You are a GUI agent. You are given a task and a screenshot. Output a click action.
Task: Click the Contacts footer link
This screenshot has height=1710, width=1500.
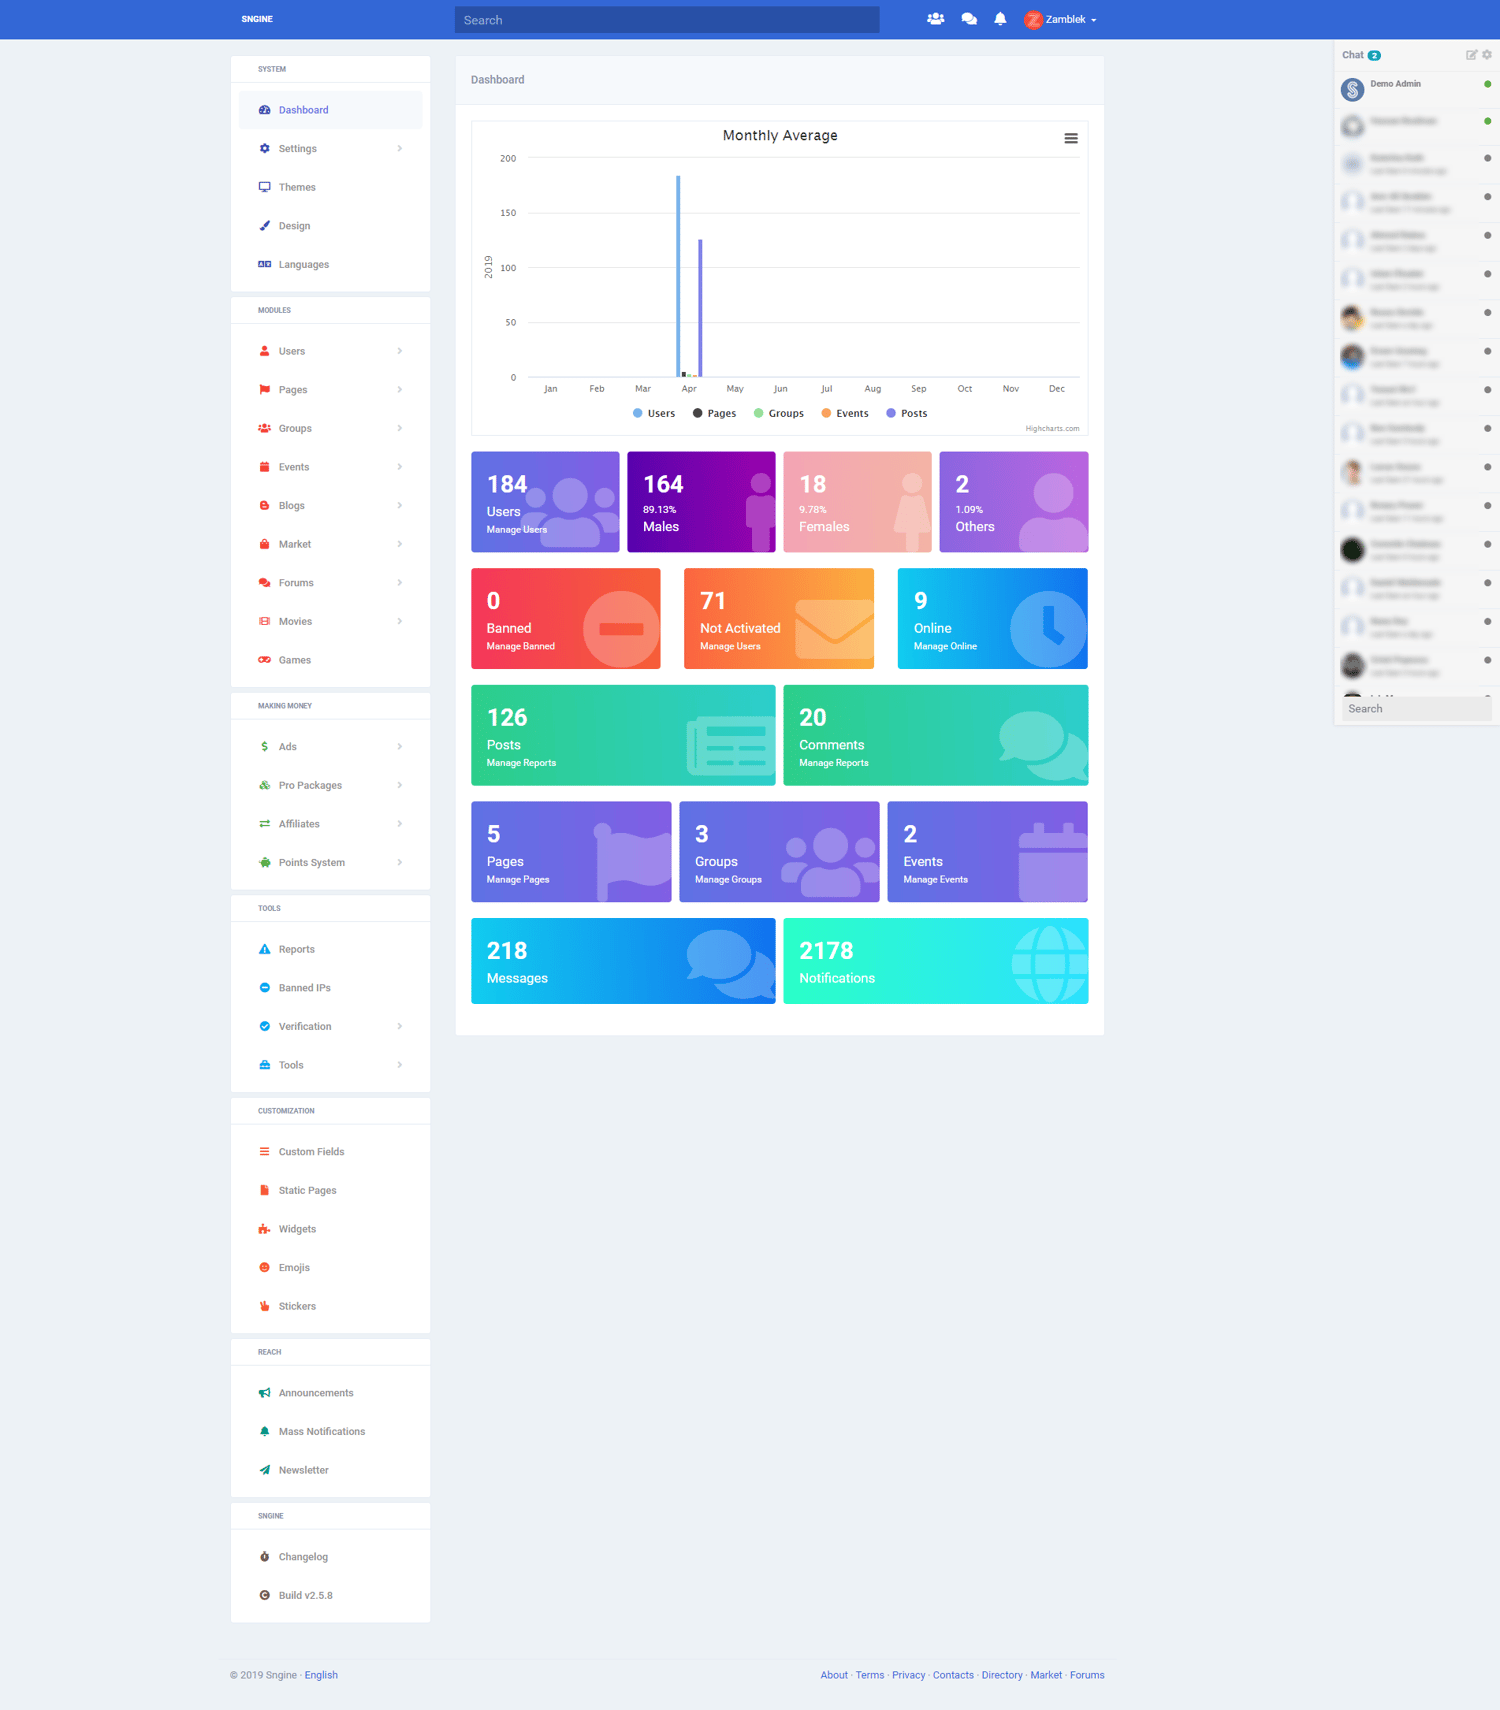953,1675
